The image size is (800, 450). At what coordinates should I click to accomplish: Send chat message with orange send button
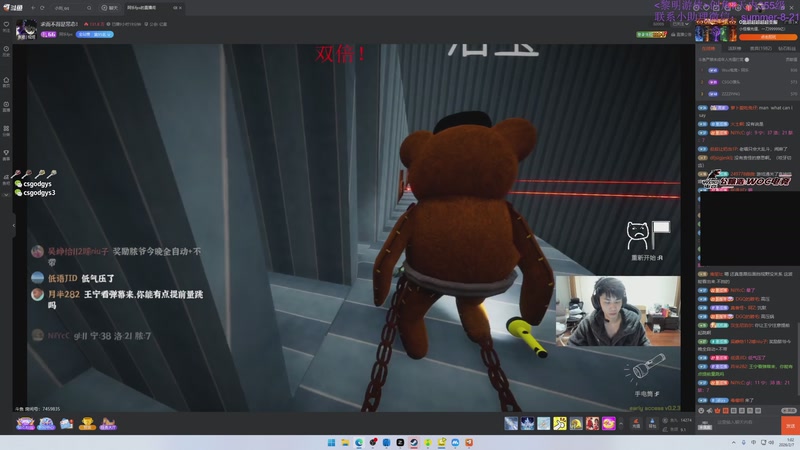[790, 426]
